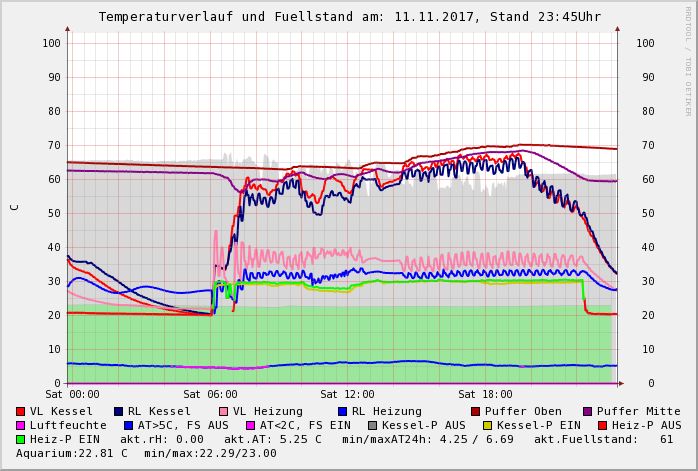Click the Sat 12:00 time axis label
698x471 pixels.
pyautogui.click(x=347, y=395)
